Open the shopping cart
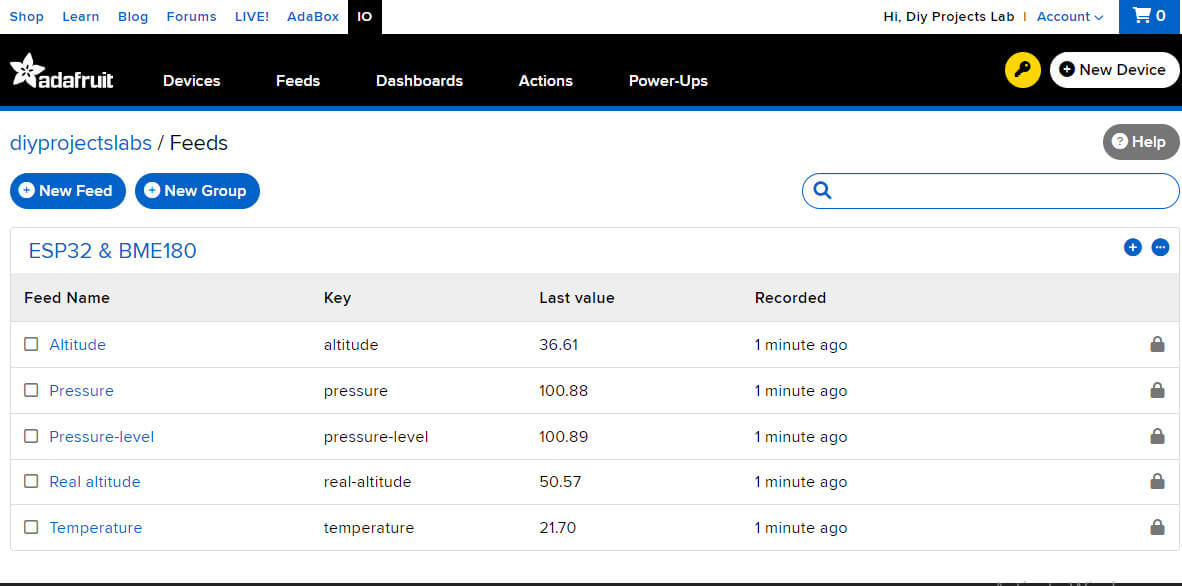The width and height of the screenshot is (1182, 586). coord(1150,17)
